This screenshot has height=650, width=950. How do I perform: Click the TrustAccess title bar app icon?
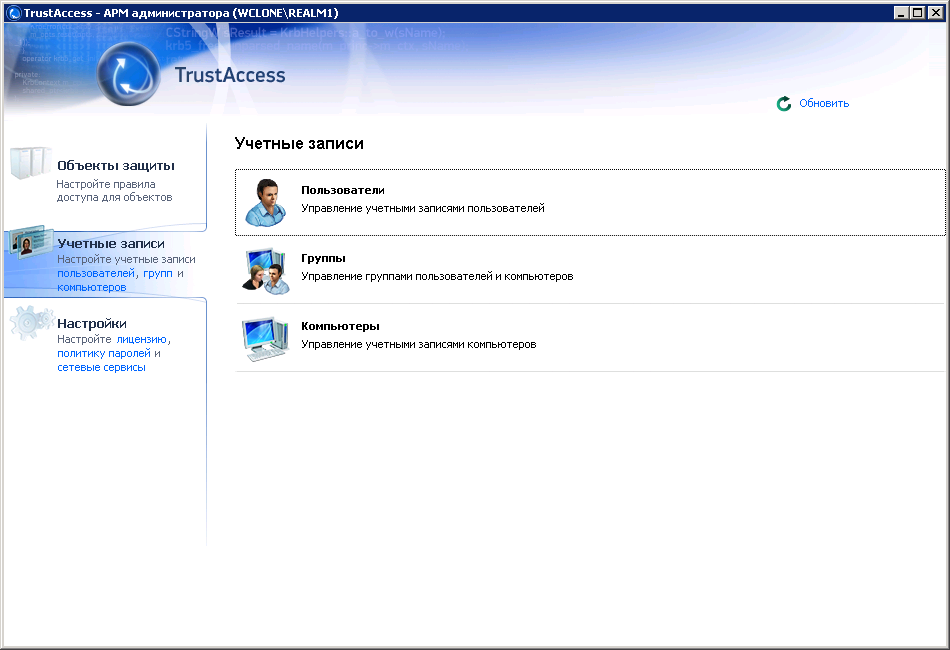point(13,13)
